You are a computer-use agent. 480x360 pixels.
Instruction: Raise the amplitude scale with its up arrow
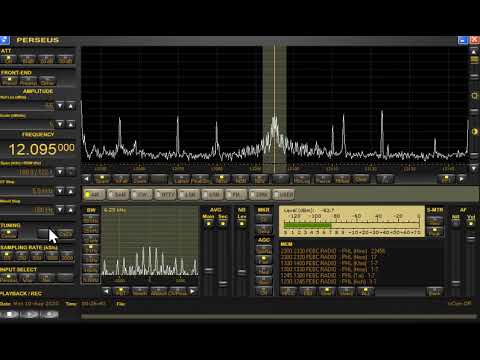coord(71,124)
